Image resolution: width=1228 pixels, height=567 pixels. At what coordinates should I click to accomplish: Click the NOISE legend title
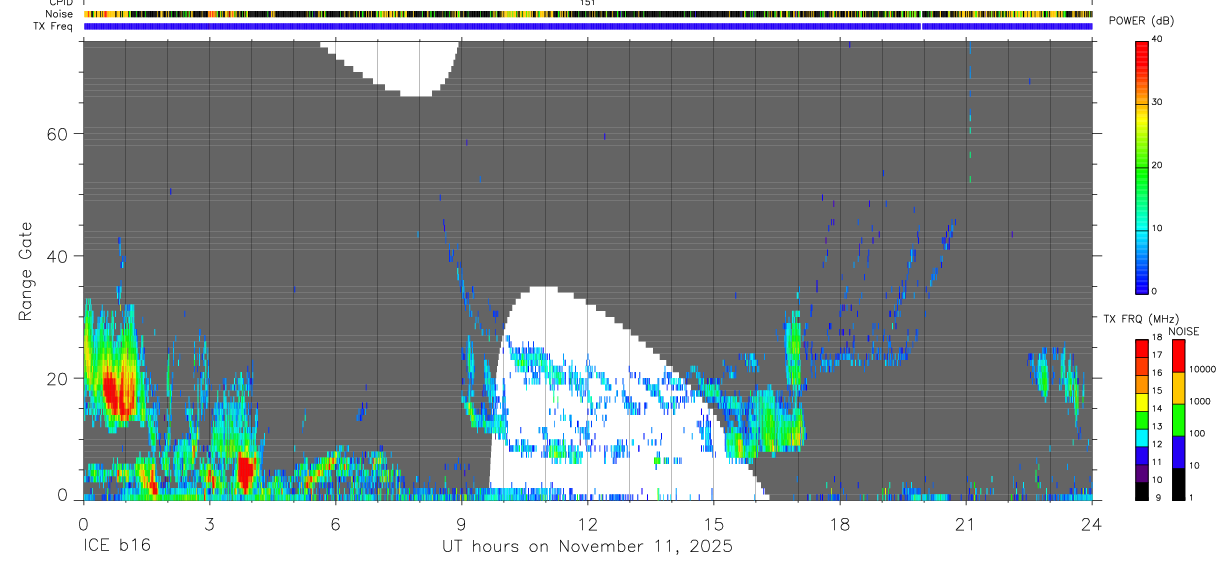(1183, 331)
